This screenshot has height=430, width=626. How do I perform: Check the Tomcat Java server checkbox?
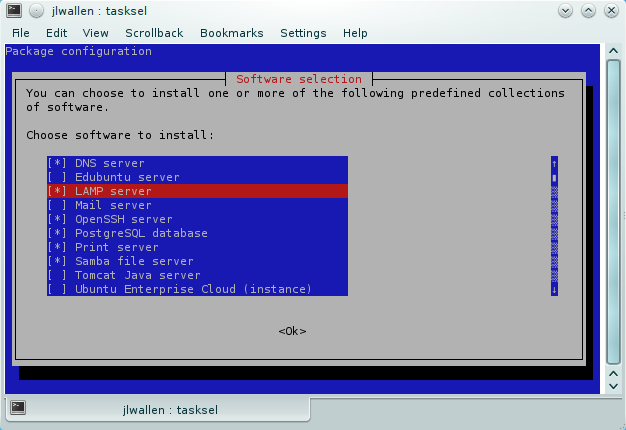57,275
